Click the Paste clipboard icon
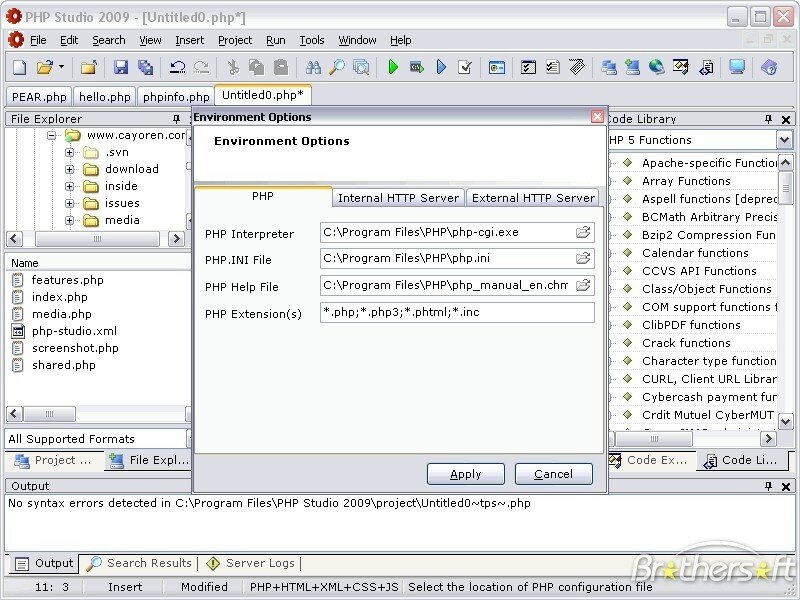 pyautogui.click(x=281, y=67)
